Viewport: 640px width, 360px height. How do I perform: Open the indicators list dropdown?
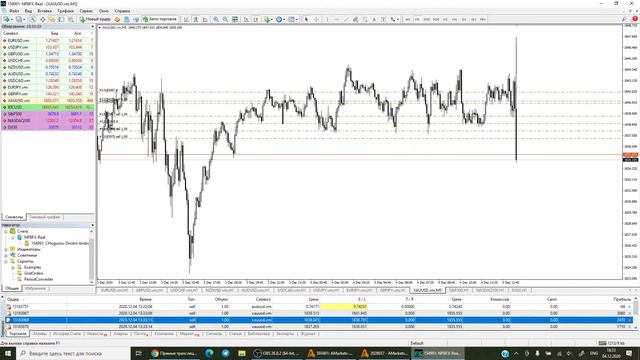[x=268, y=19]
